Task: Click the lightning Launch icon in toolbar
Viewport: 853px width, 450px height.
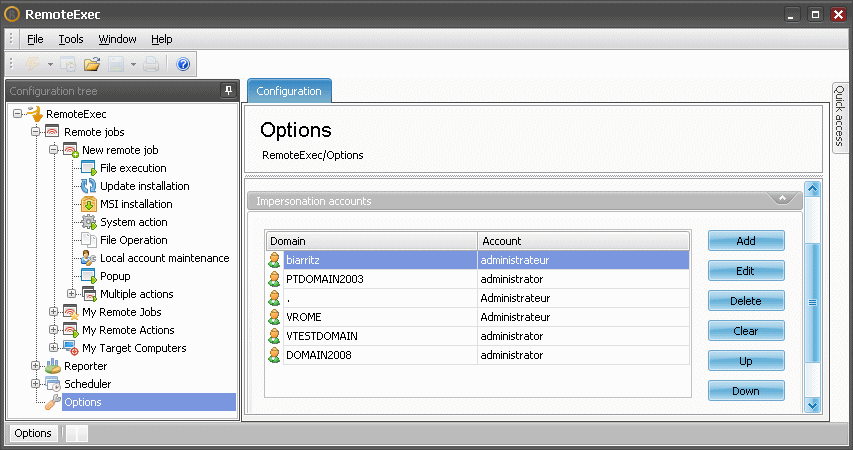Action: pos(33,64)
